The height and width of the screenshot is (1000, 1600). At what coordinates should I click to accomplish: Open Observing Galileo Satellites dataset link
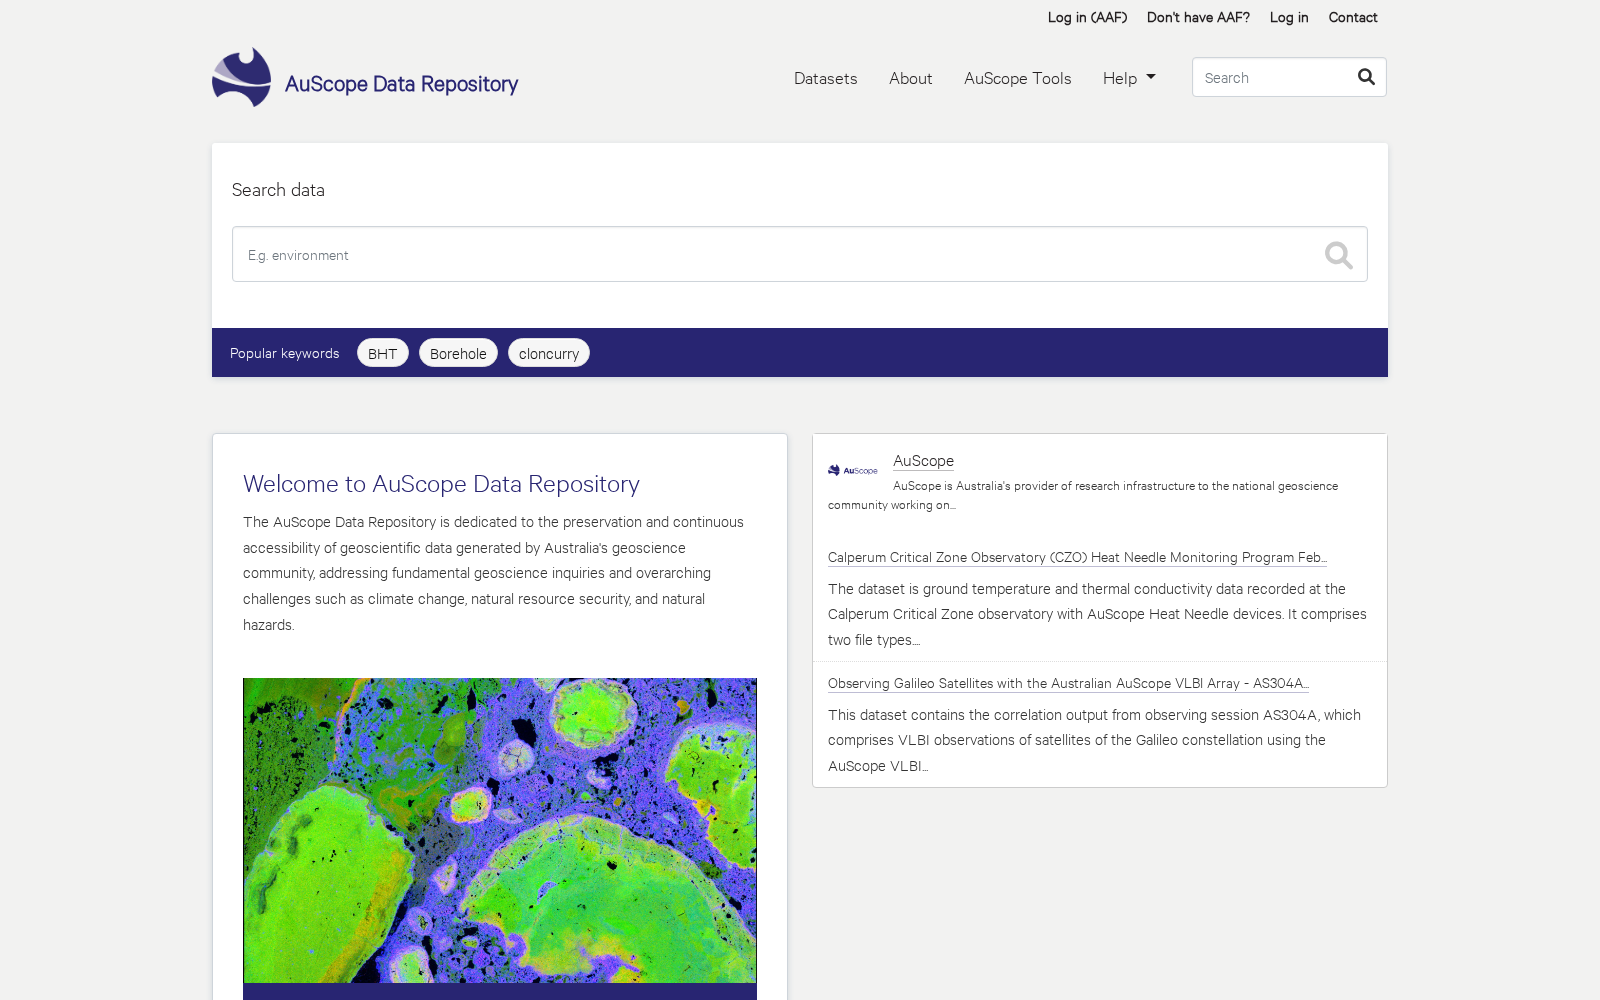[x=1068, y=683]
